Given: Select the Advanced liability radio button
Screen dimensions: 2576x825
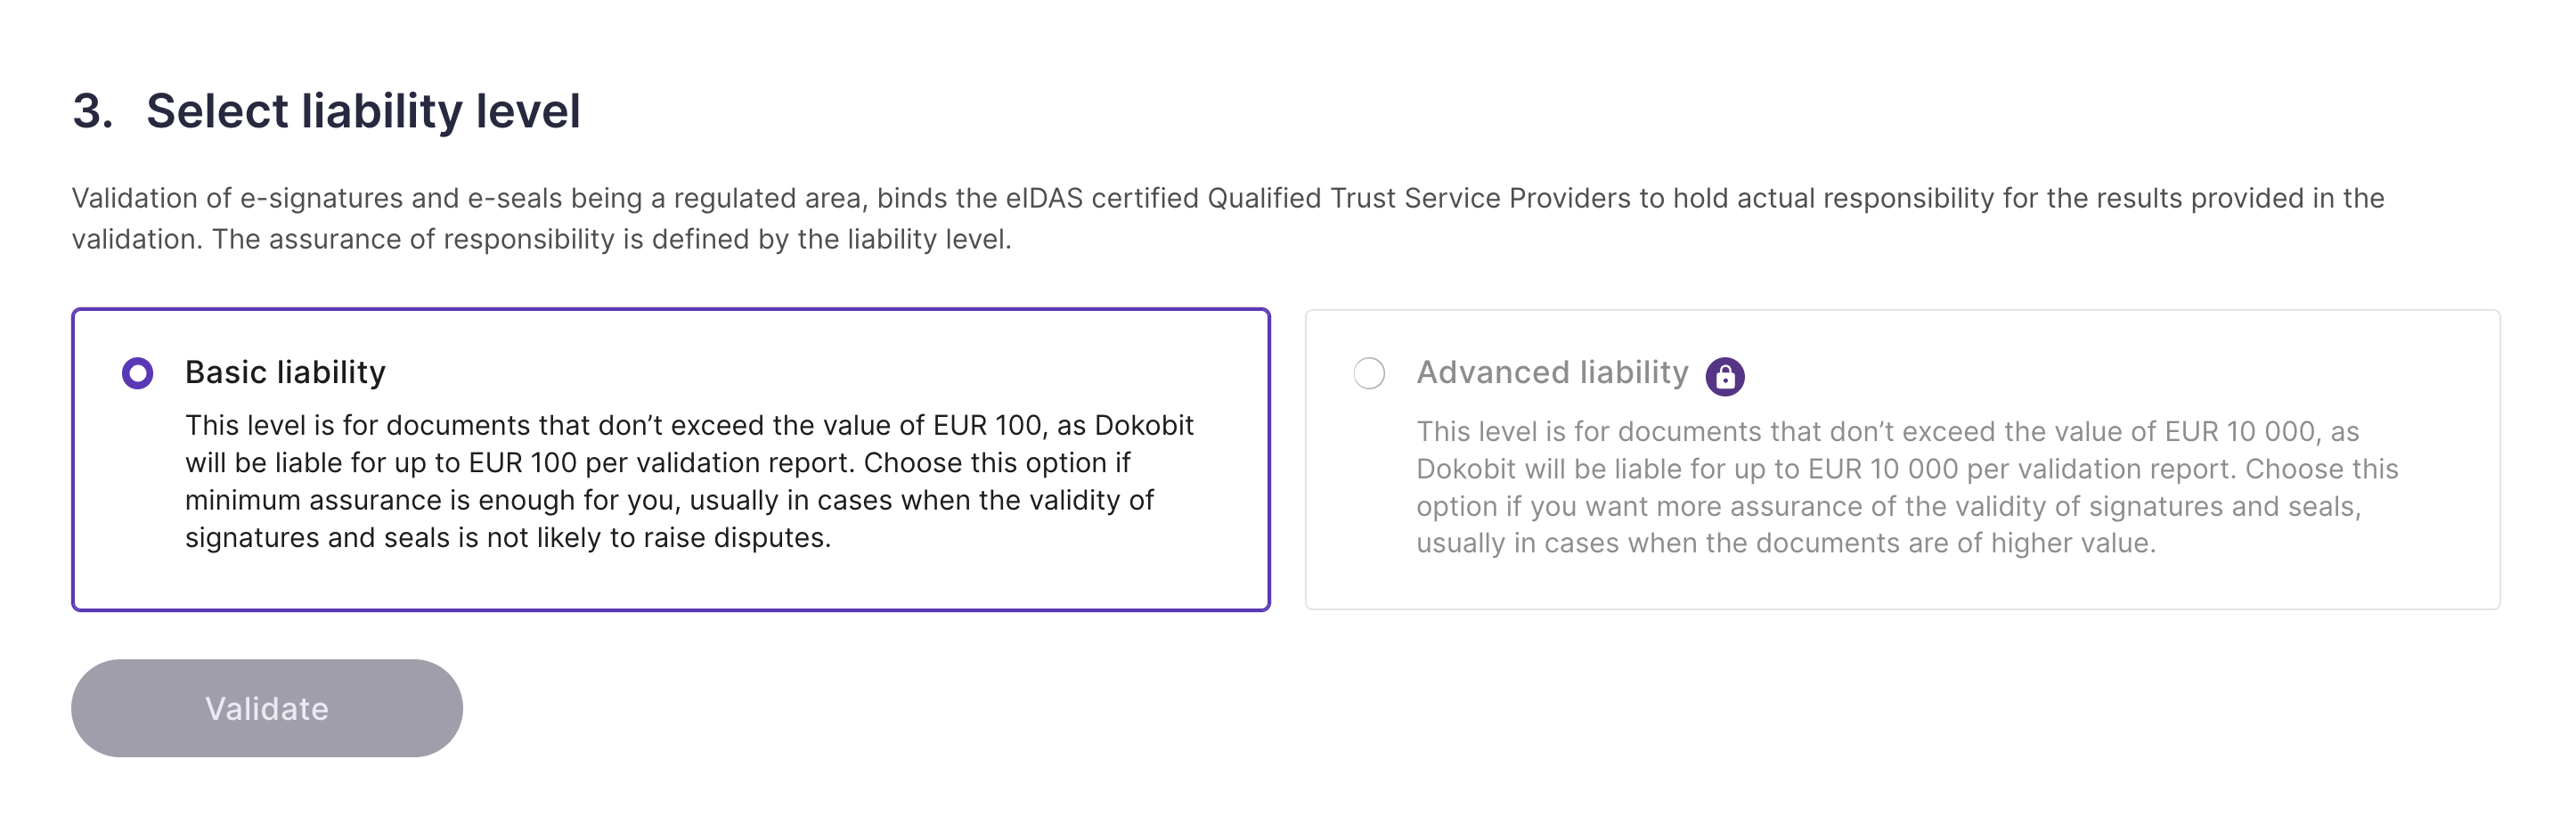Looking at the screenshot, I should coord(1369,373).
